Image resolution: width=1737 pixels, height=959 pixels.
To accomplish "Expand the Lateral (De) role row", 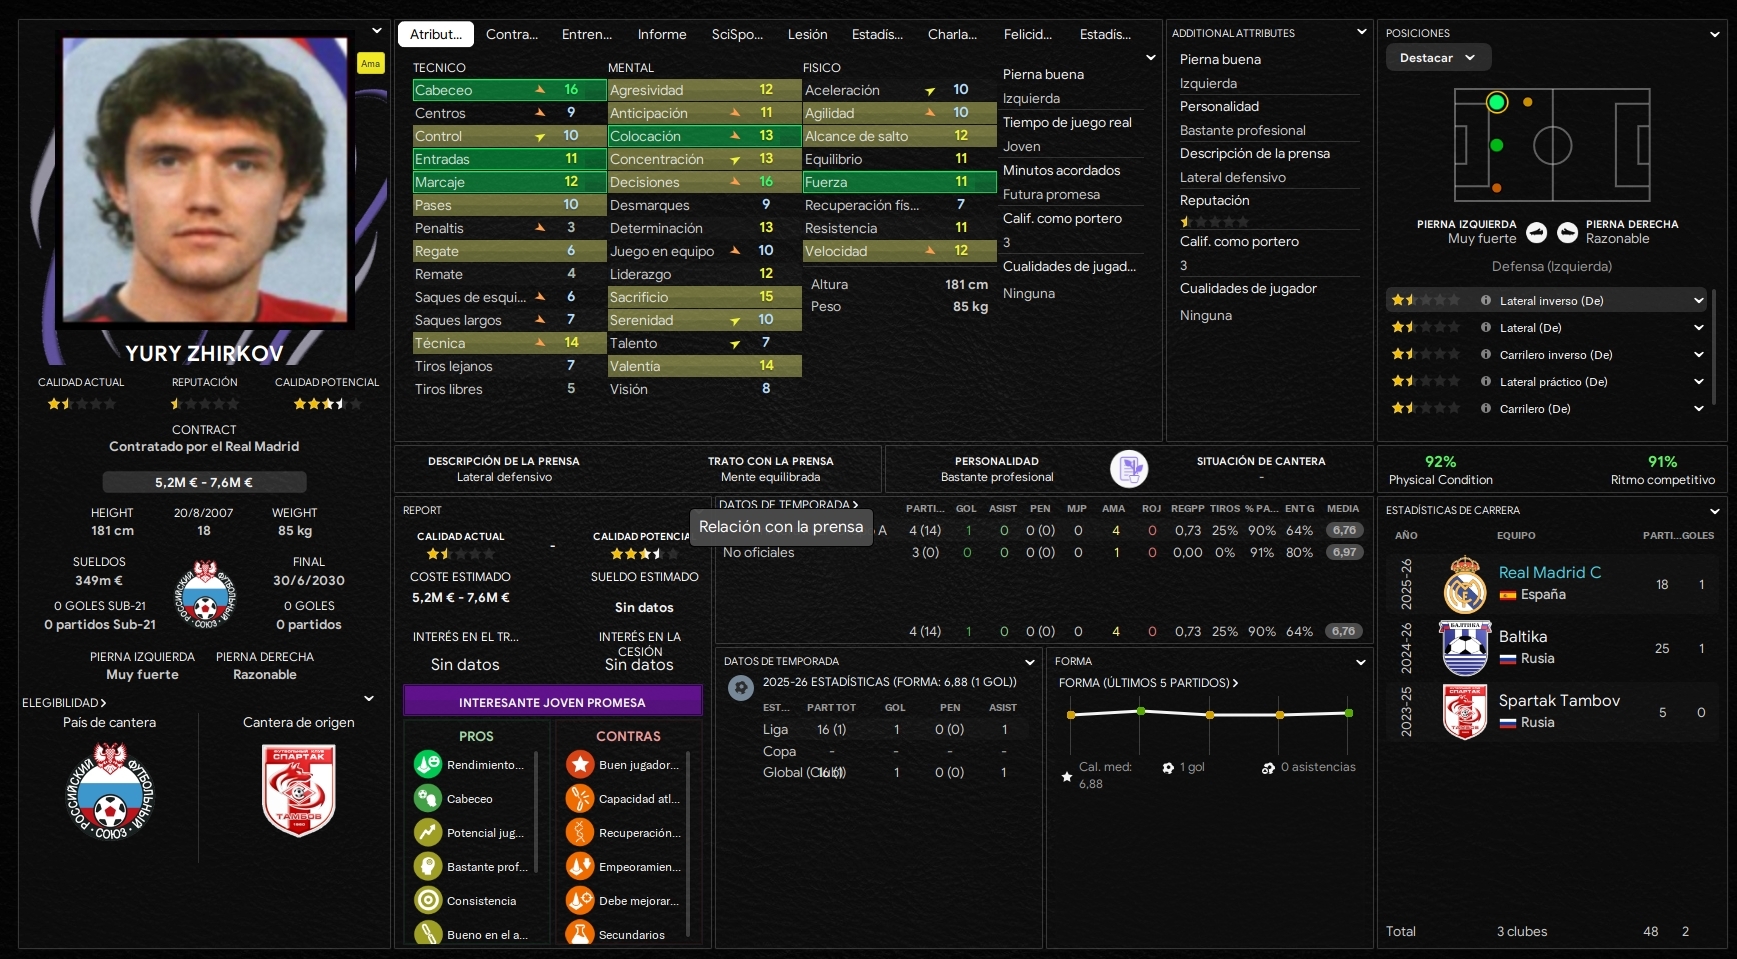I will (x=1699, y=327).
